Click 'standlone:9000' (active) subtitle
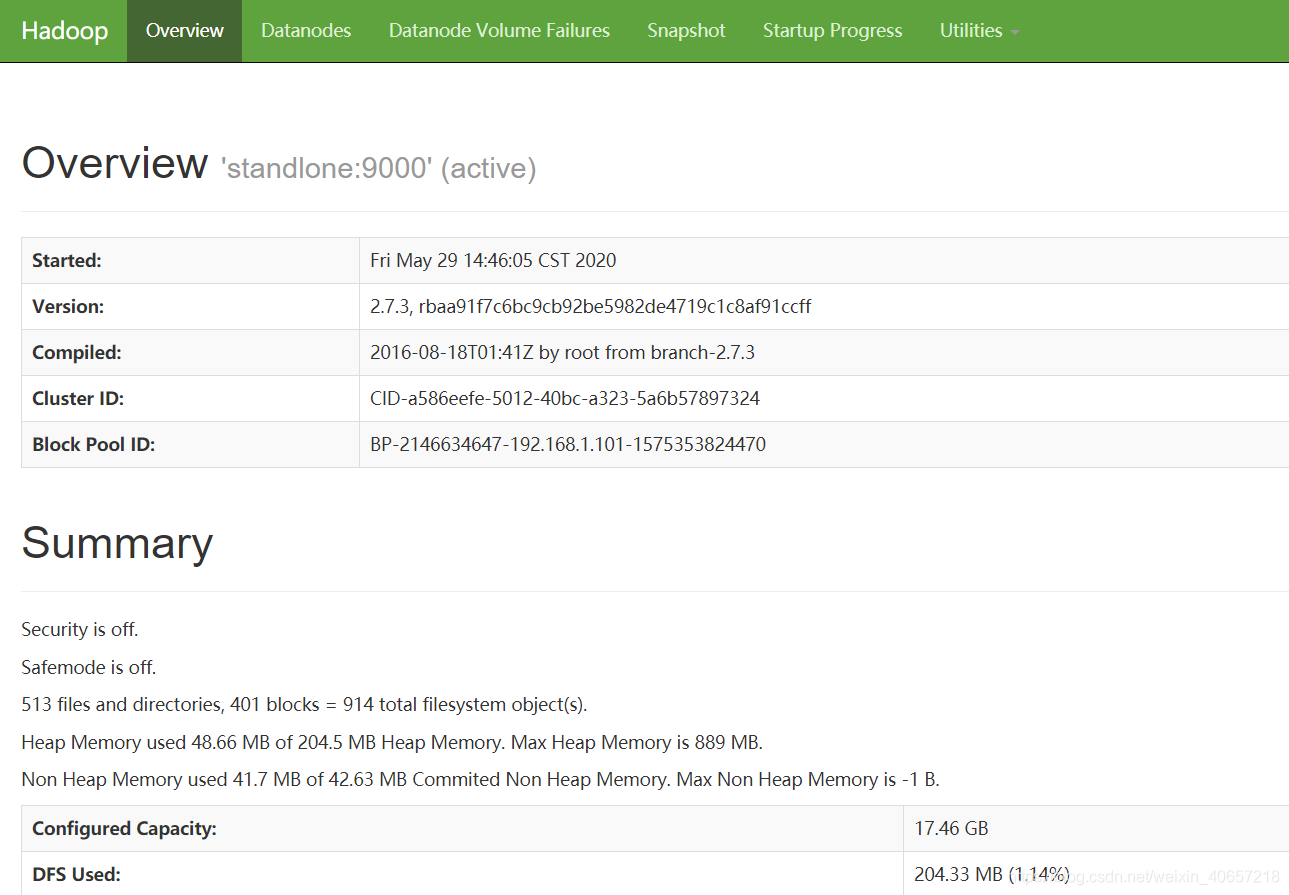 click(x=378, y=168)
